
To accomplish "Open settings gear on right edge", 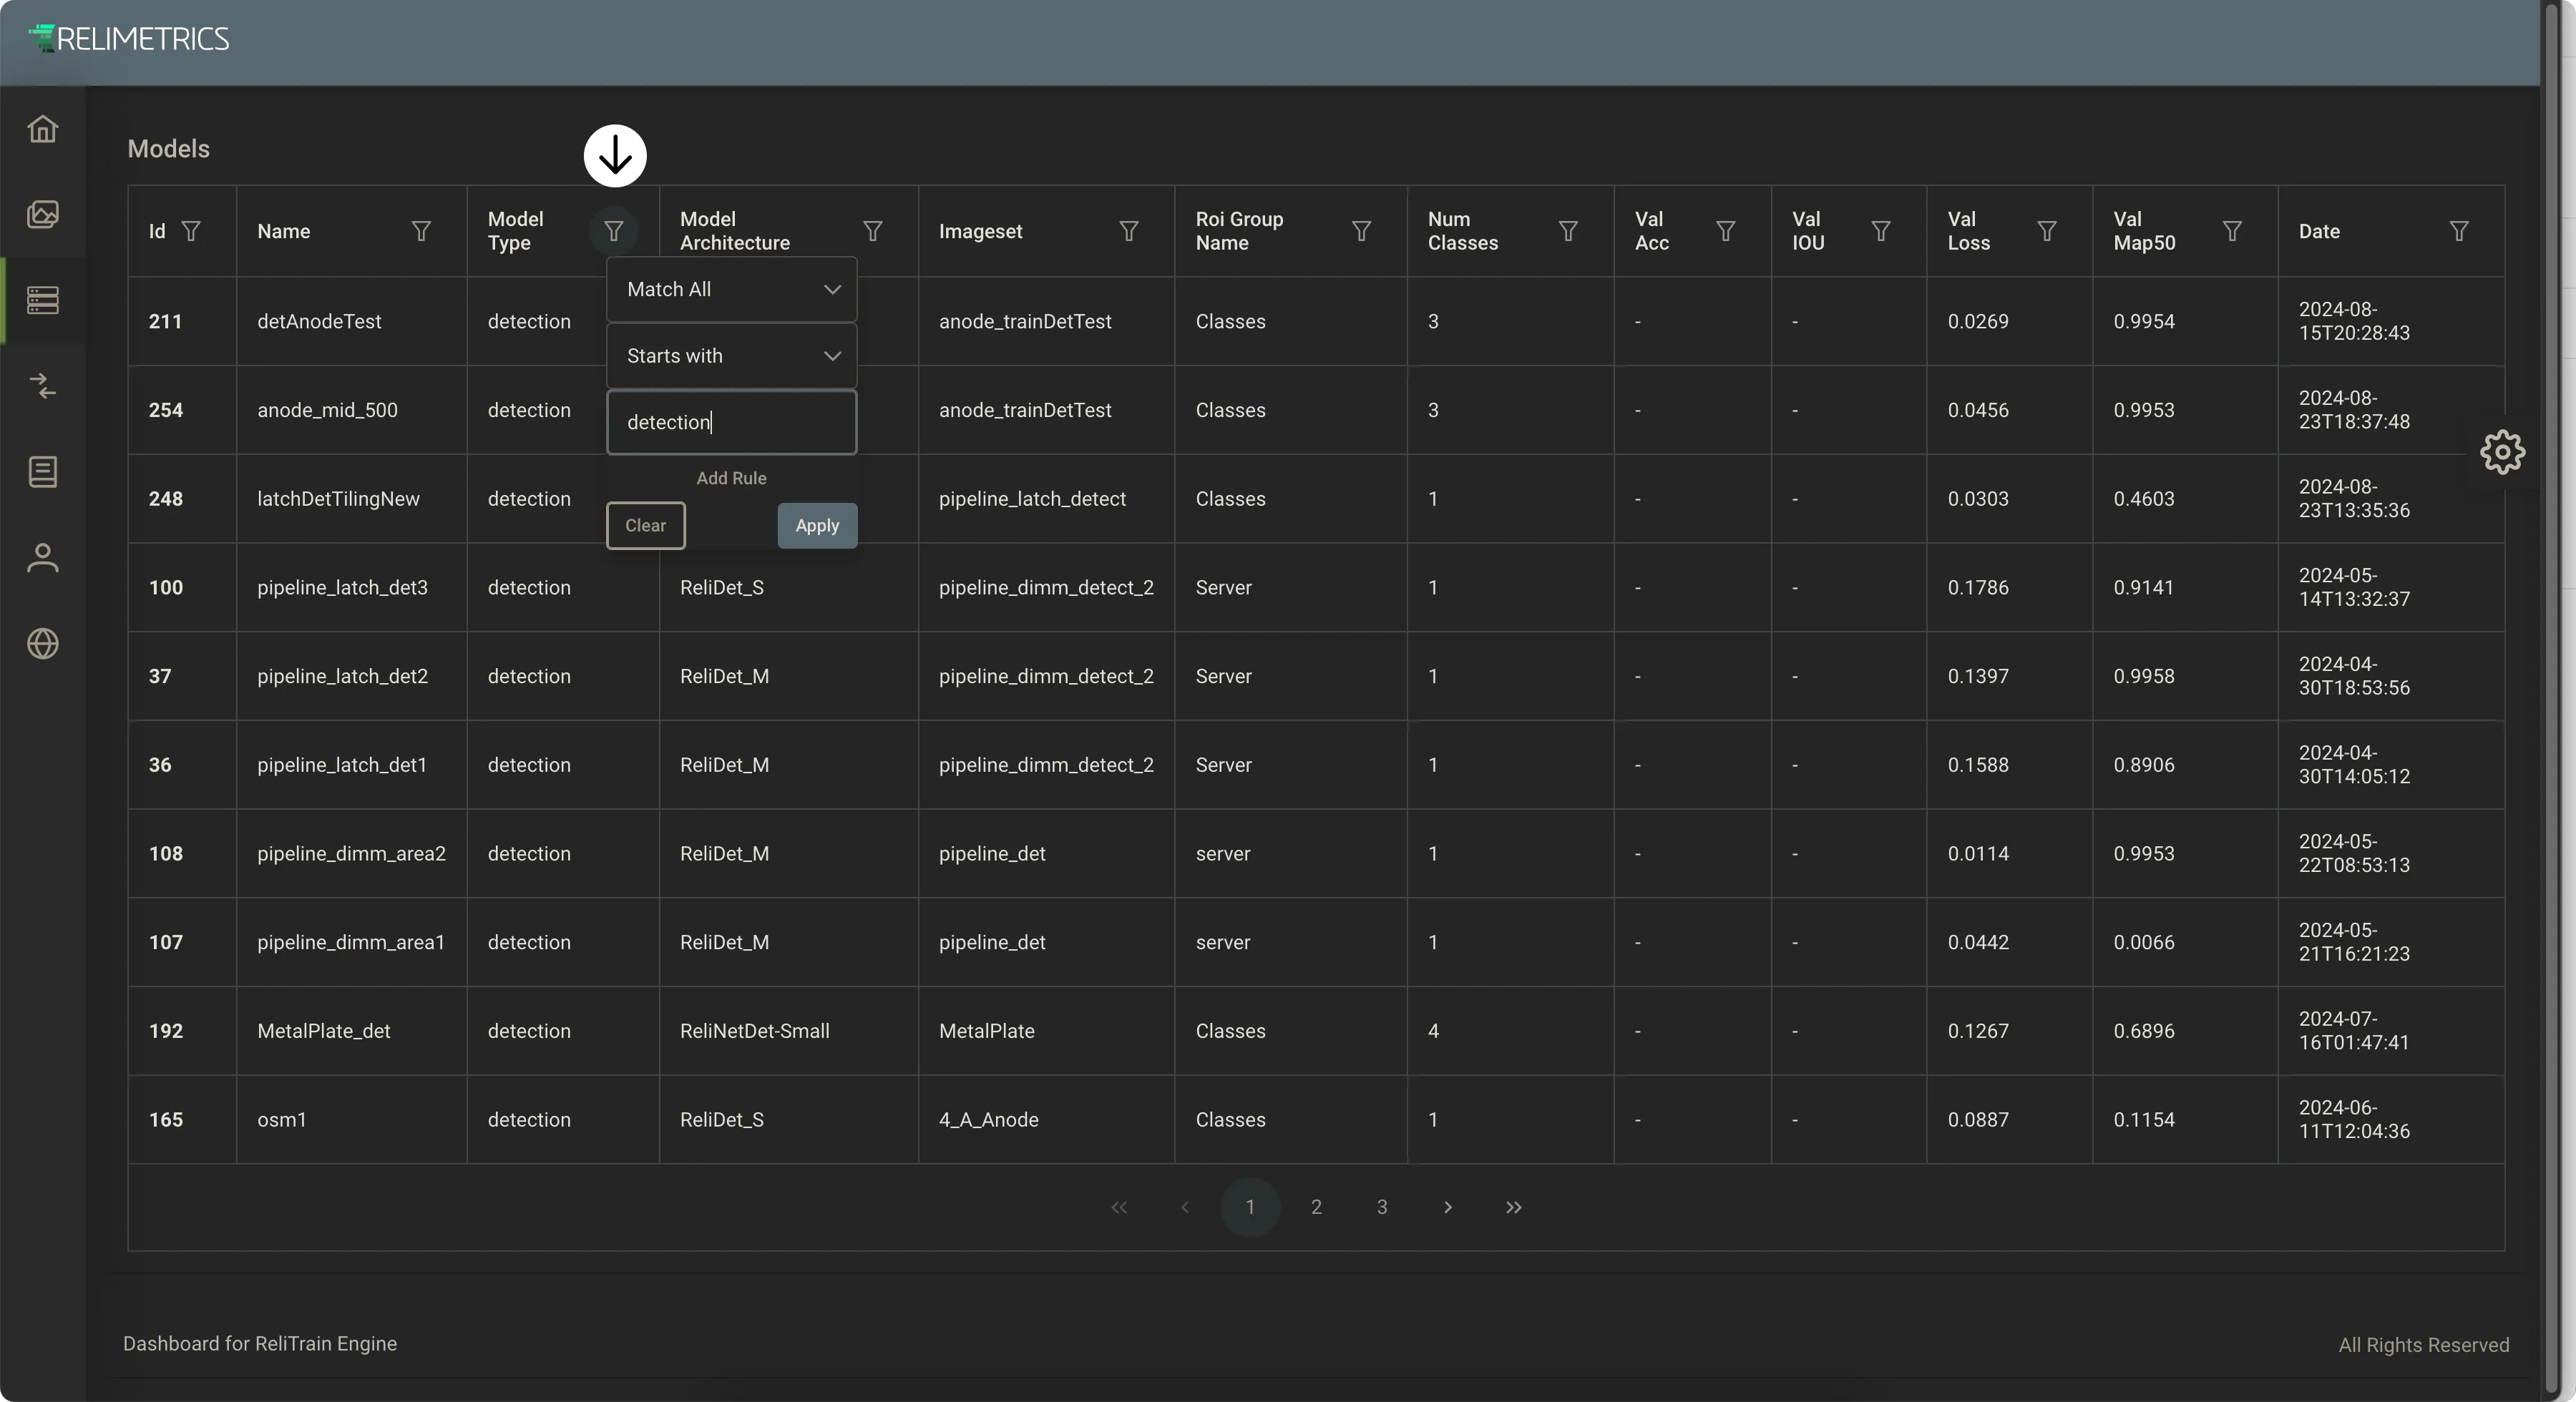I will [x=2502, y=452].
